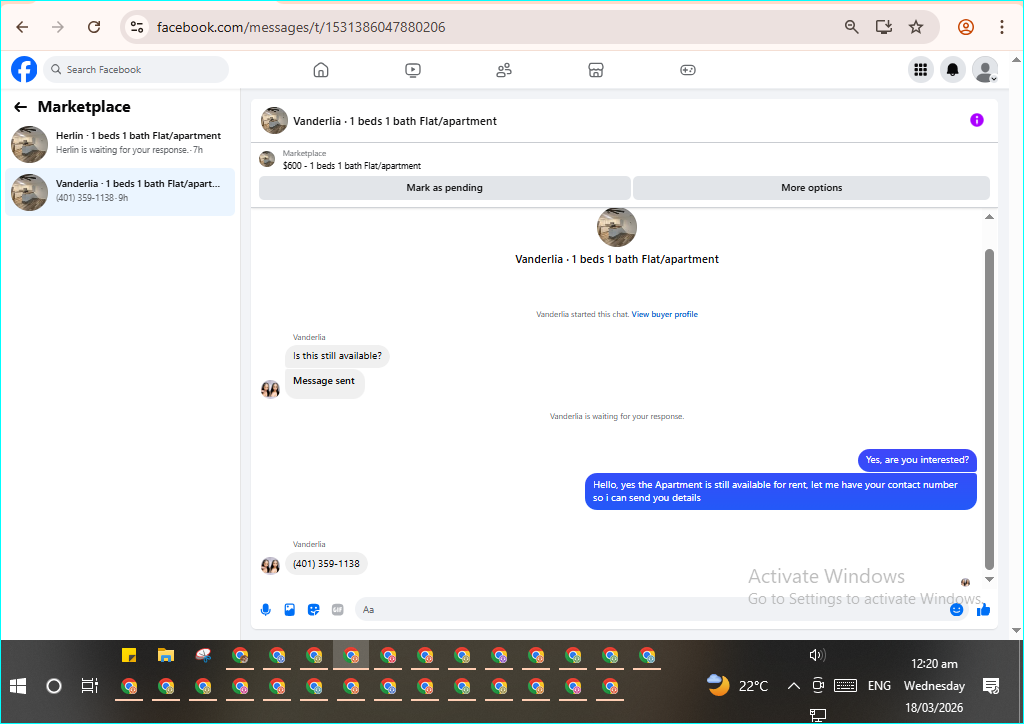Open the Video tab icon

[413, 70]
